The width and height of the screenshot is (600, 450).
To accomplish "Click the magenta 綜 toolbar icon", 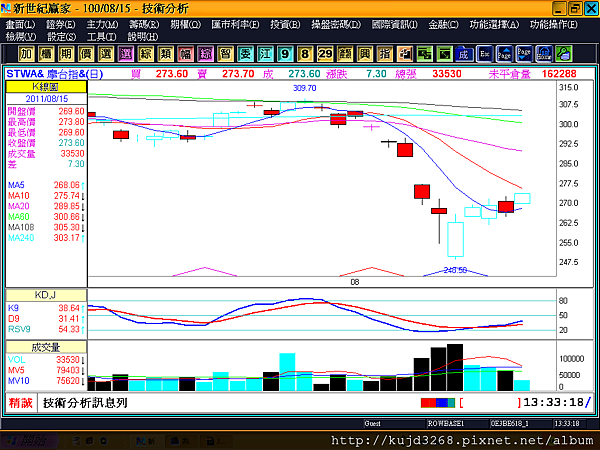I will [x=206, y=54].
